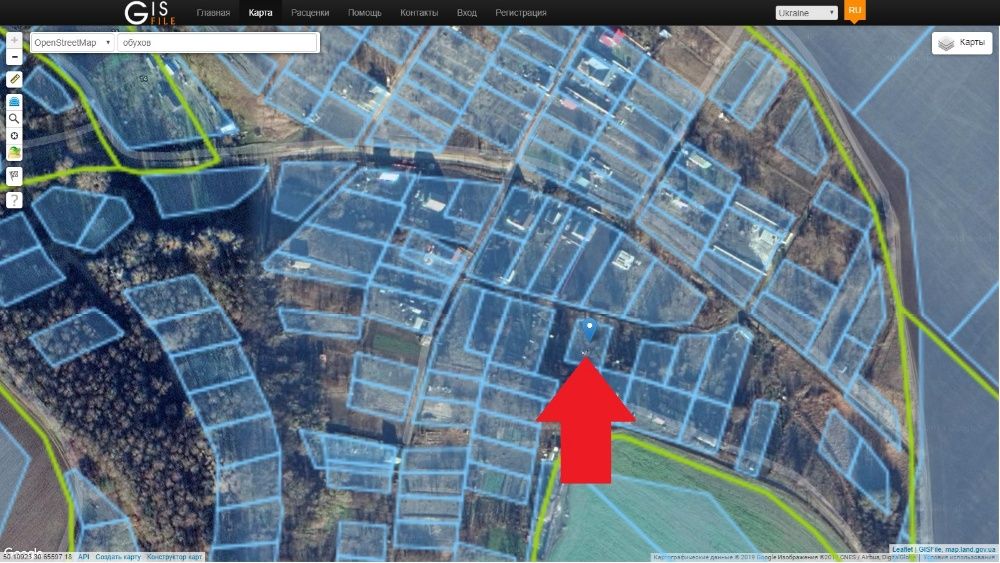Click Вход login link
The width and height of the screenshot is (1000, 563).
pos(467,13)
